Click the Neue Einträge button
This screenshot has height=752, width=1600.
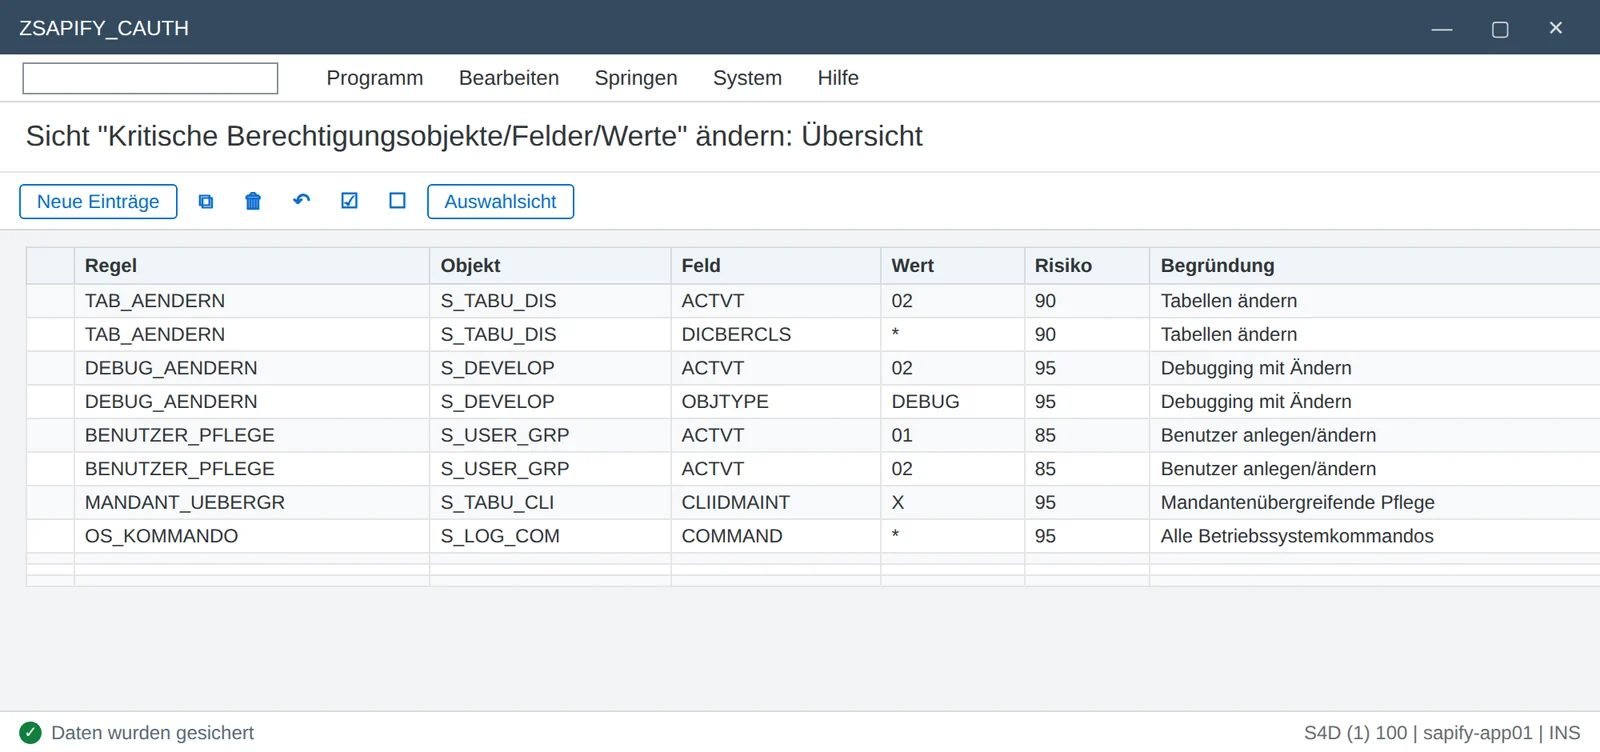98,201
